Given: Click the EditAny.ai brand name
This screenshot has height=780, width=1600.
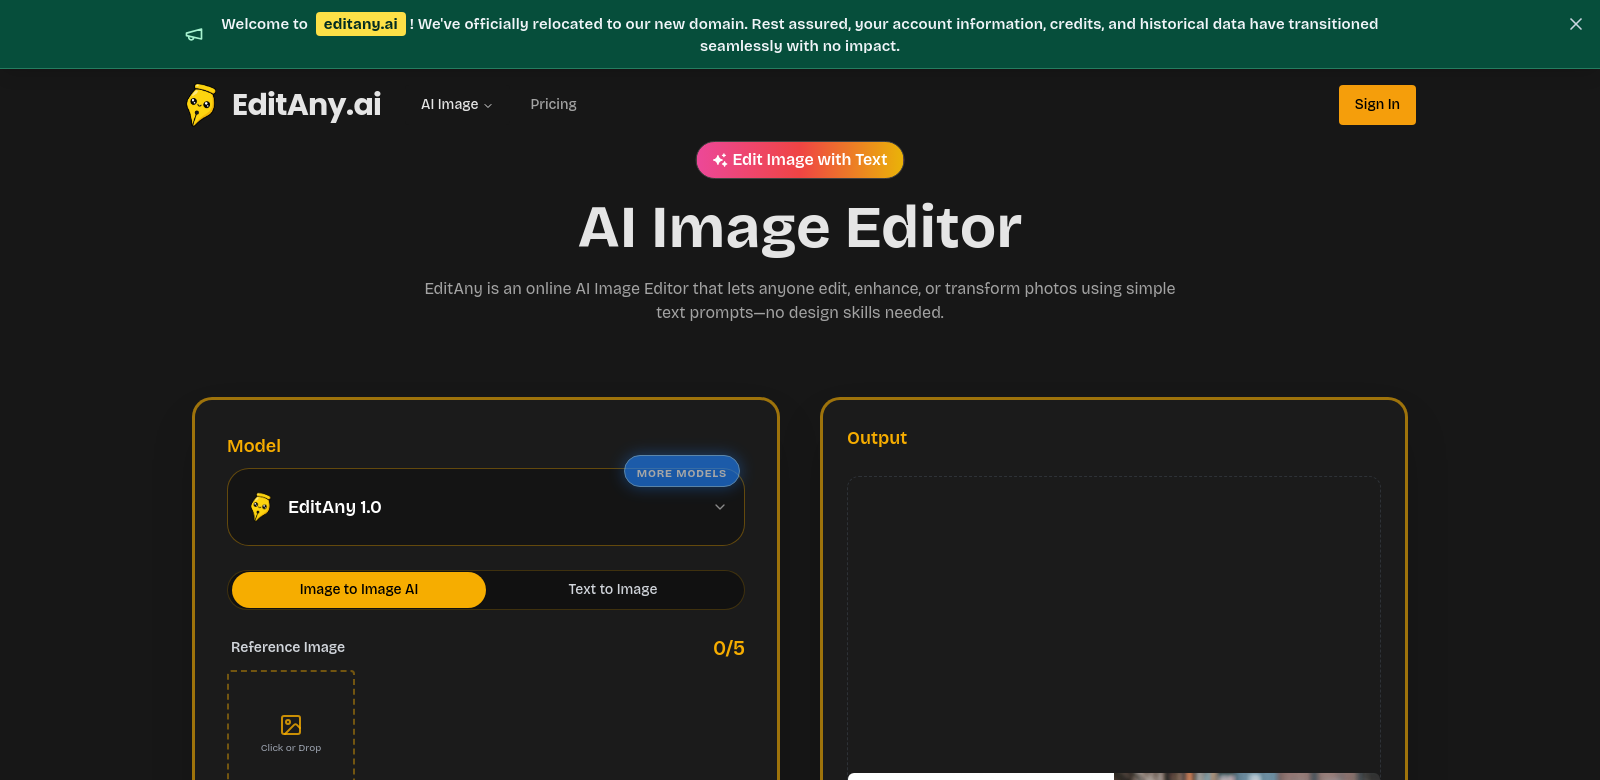Looking at the screenshot, I should [307, 104].
